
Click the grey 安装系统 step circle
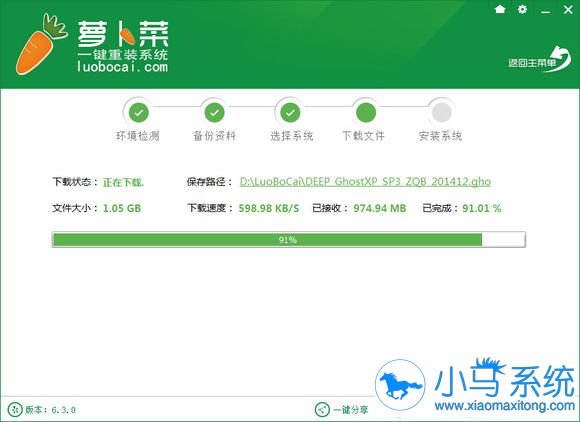442,112
